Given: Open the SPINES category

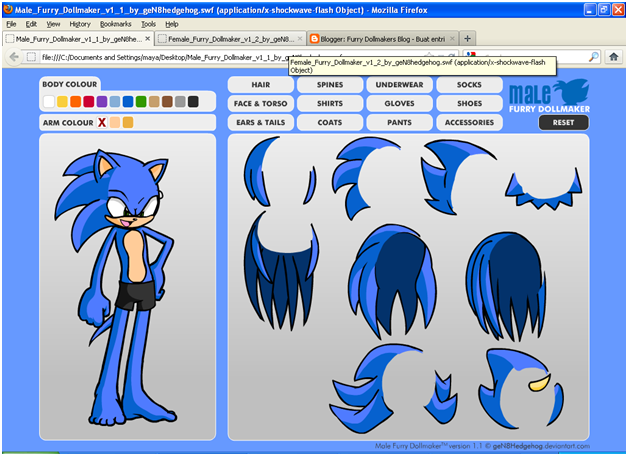Looking at the screenshot, I should (x=330, y=85).
